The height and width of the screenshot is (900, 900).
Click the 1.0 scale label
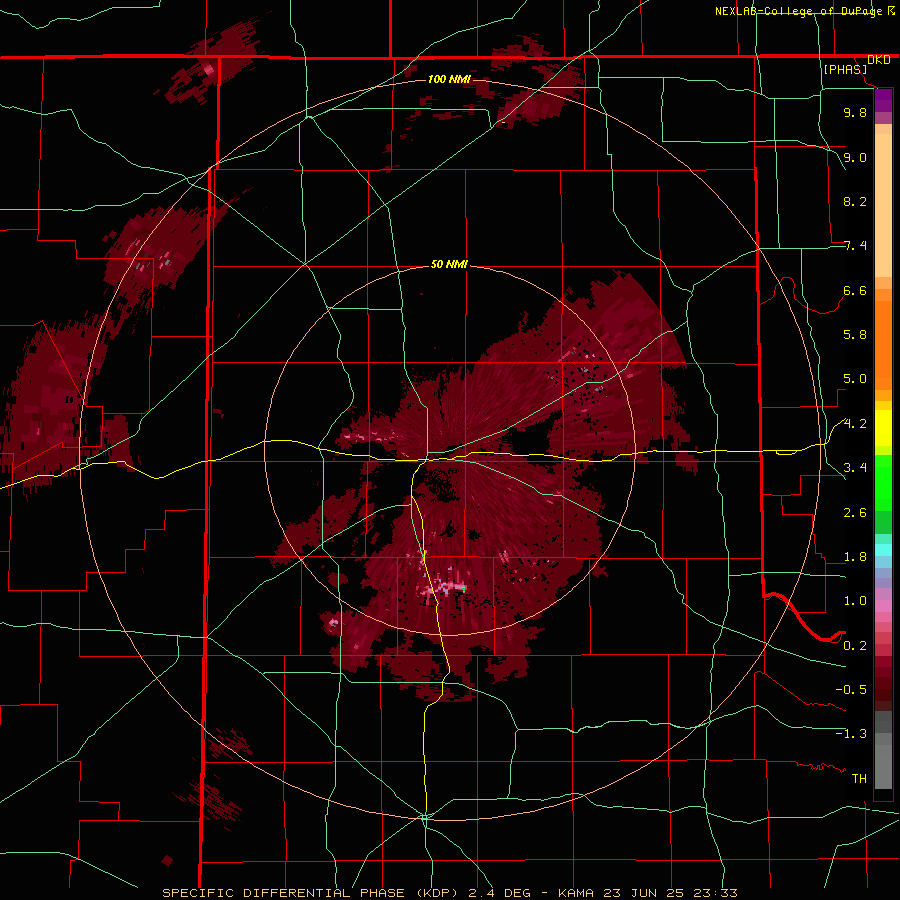855,601
